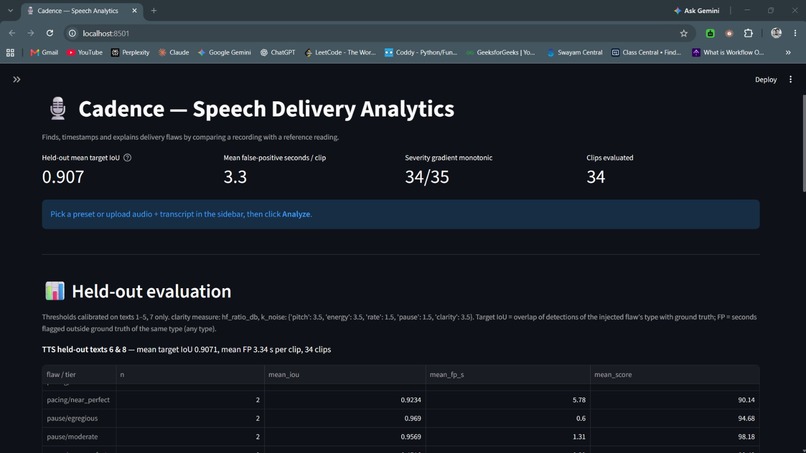
Task: Select the pause/egregious row label
Action: 72,418
